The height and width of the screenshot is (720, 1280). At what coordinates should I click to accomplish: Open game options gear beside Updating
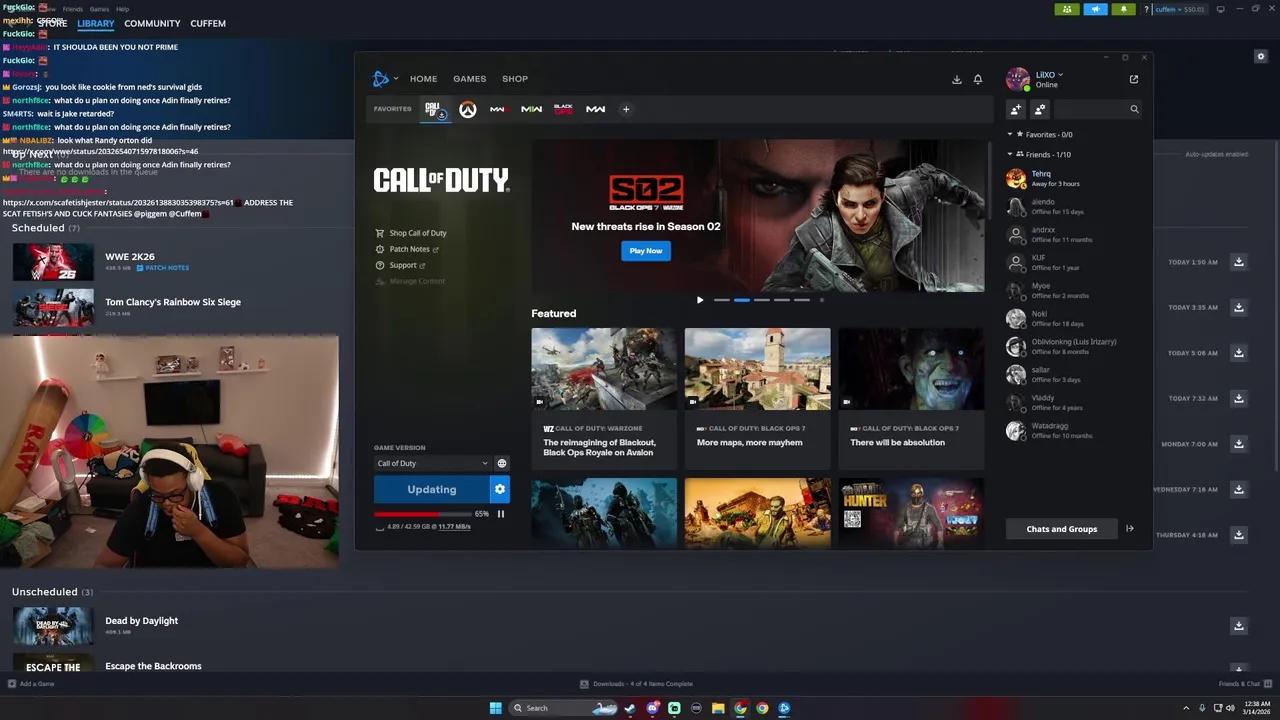click(x=500, y=489)
